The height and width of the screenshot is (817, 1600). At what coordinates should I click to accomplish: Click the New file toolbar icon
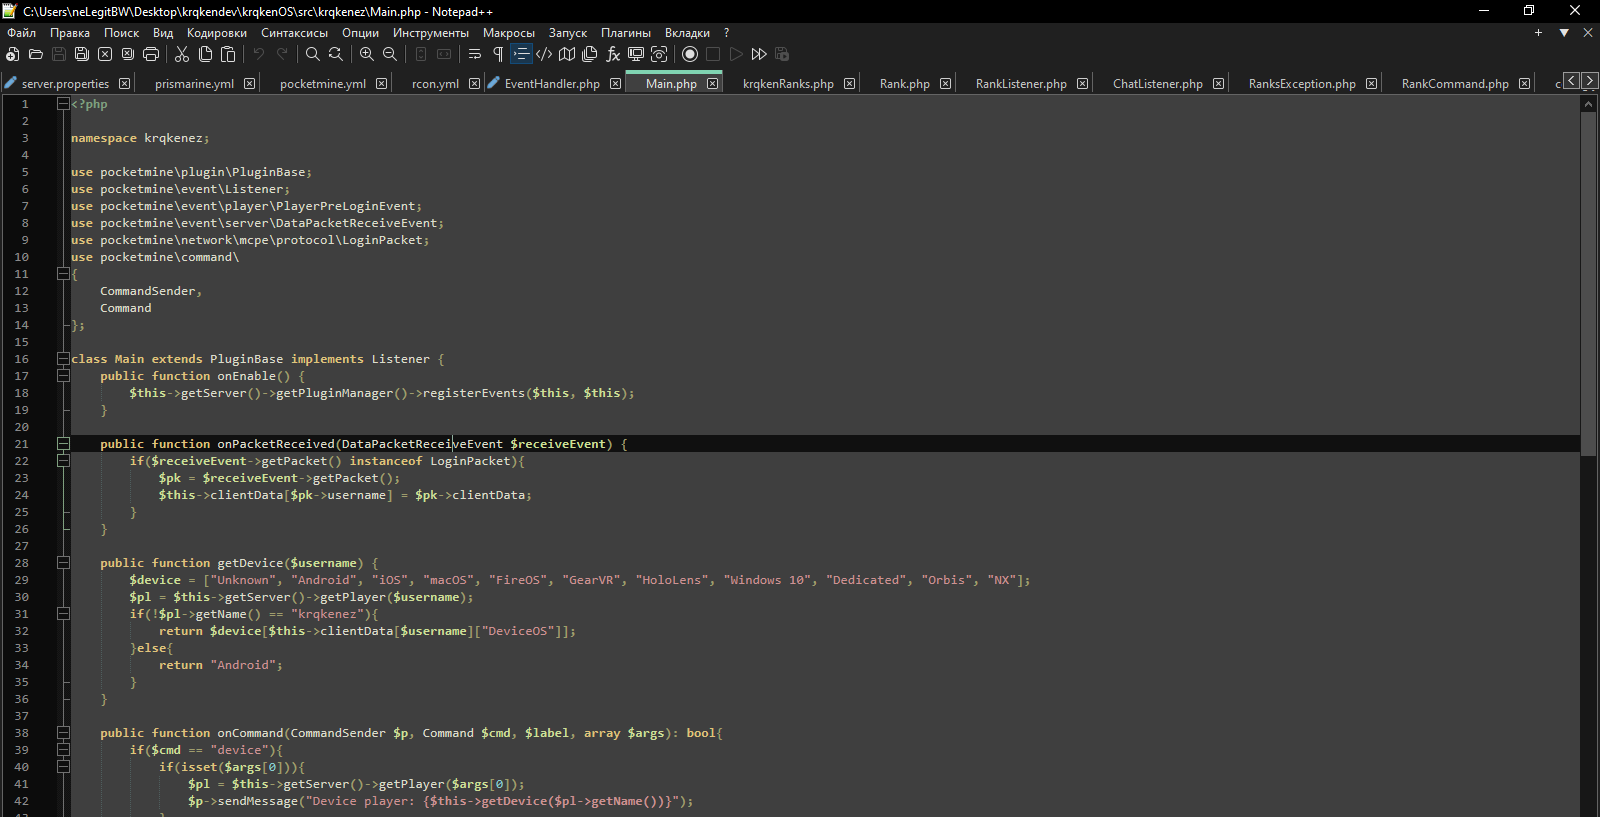tap(13, 54)
